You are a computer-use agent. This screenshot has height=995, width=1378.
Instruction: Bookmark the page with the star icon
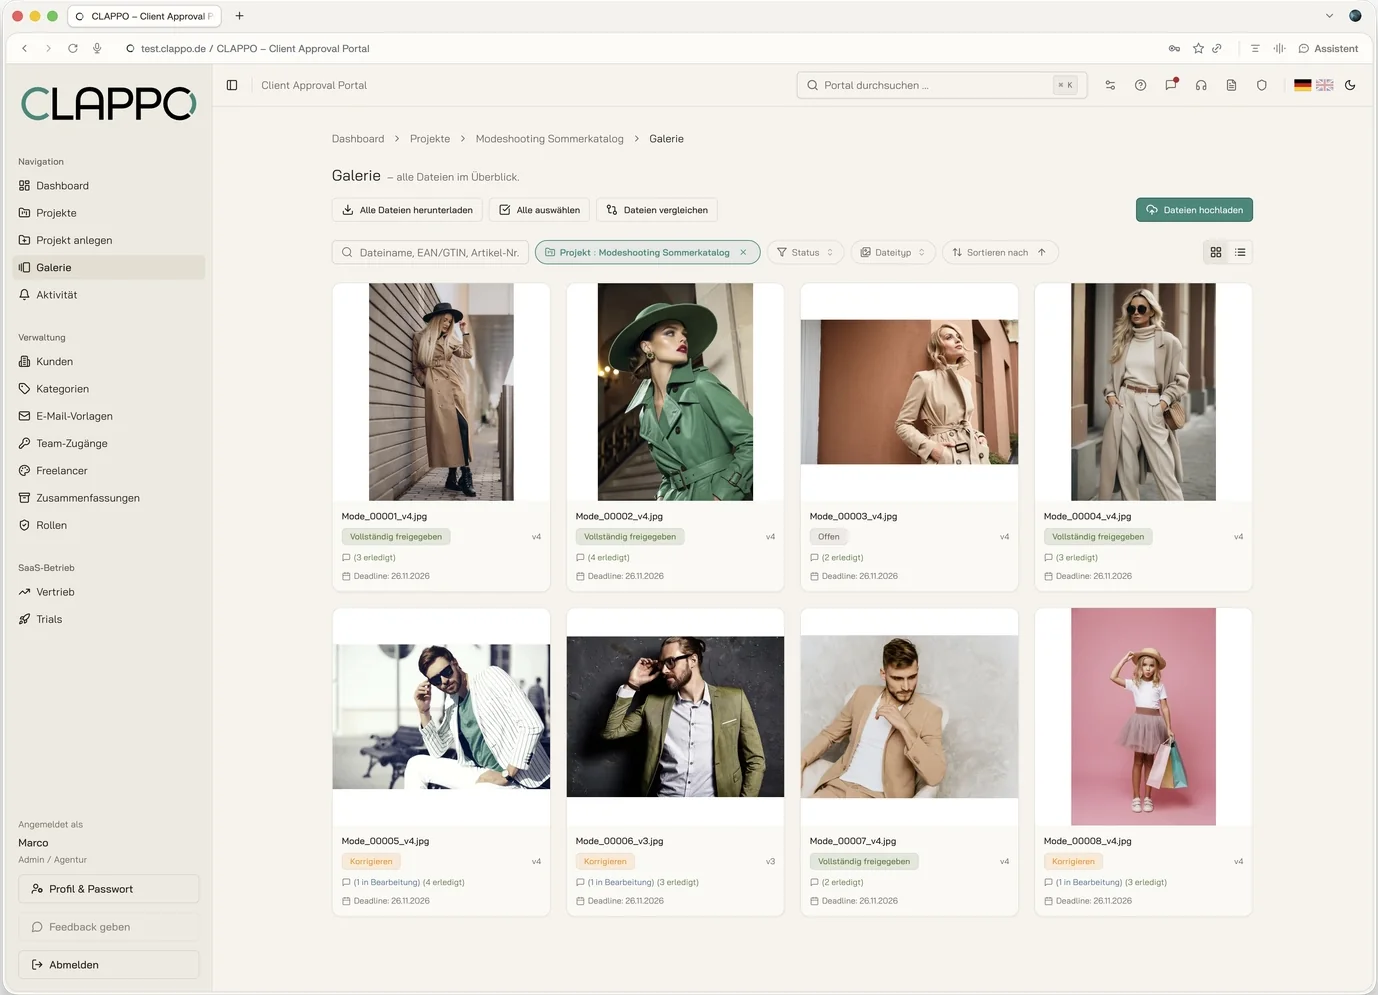pos(1198,48)
